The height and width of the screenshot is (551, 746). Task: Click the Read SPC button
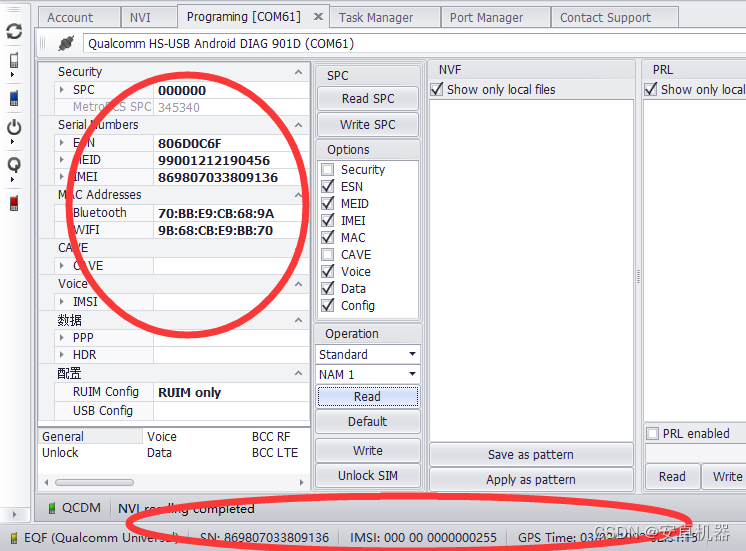(368, 98)
